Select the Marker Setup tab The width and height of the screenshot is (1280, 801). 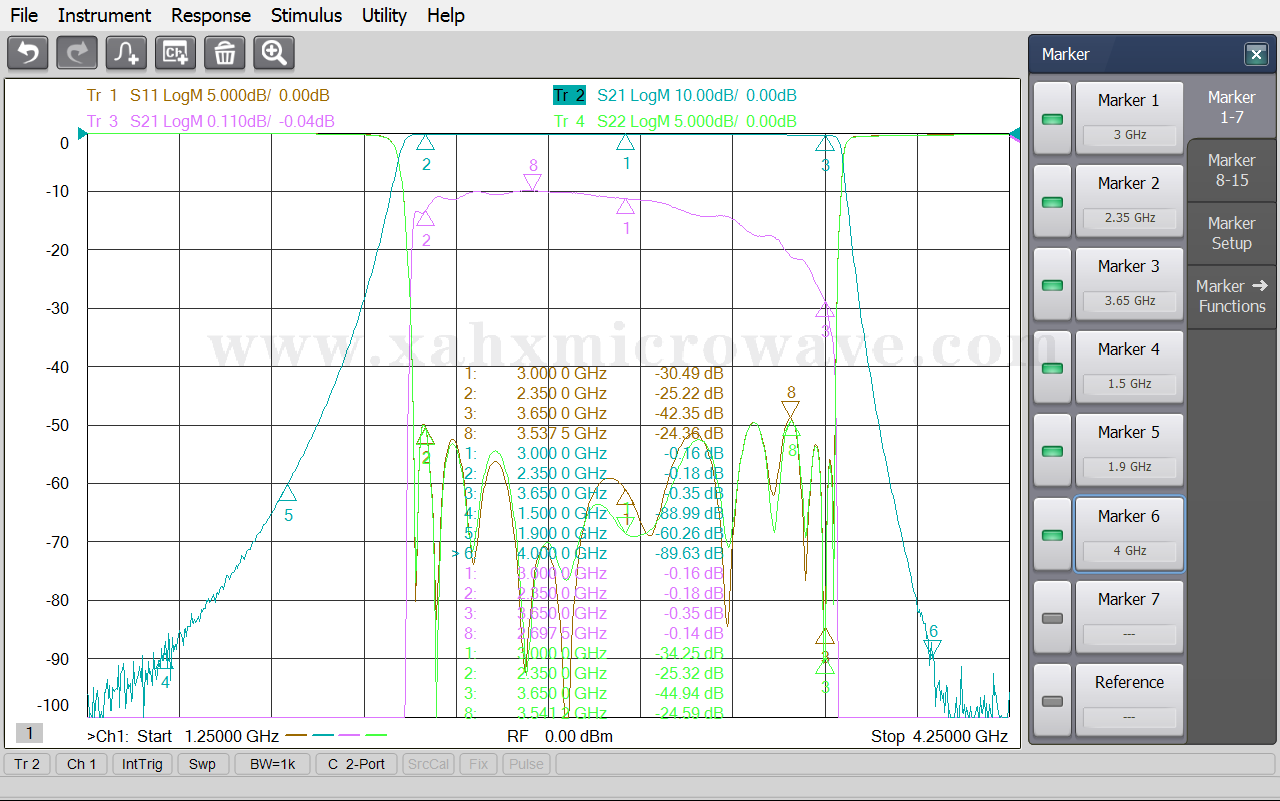(x=1231, y=233)
